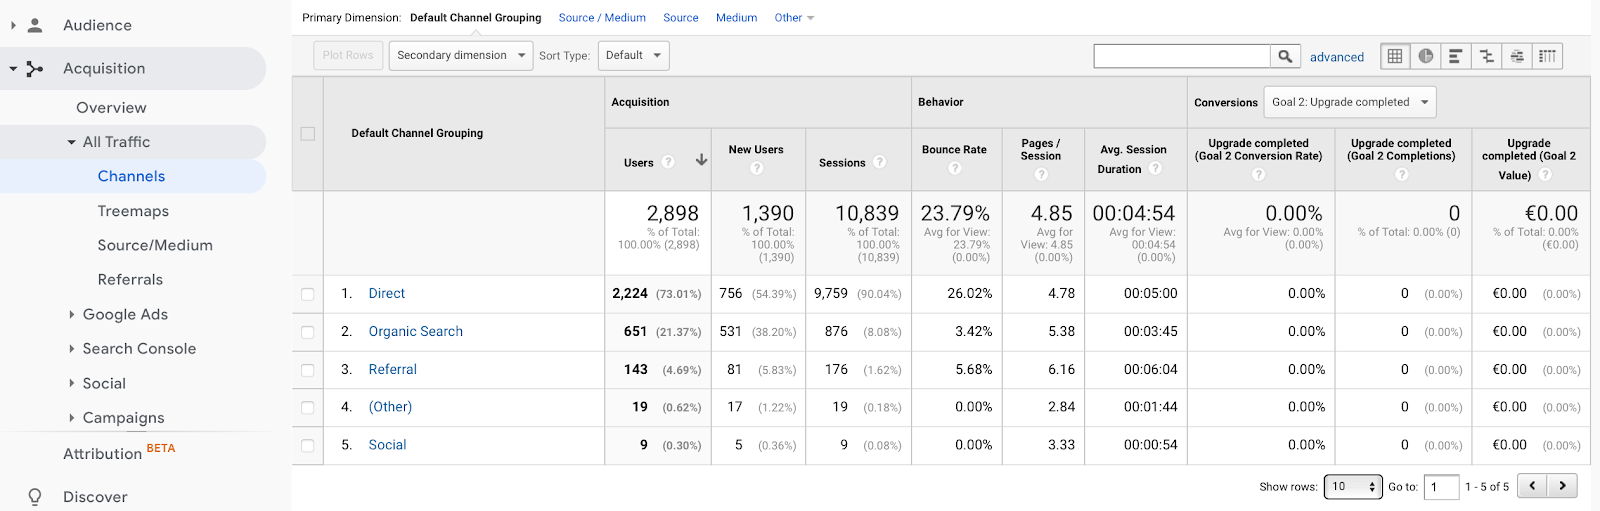Switch to data table view icon

(1395, 56)
